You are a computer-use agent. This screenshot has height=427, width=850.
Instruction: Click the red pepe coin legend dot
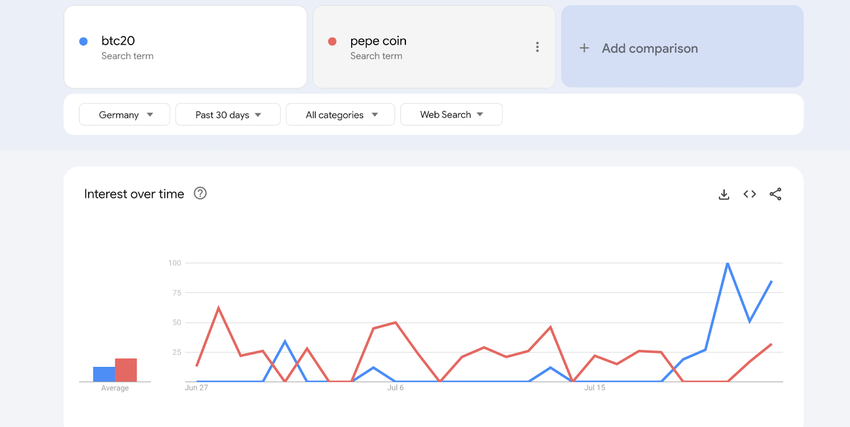(x=332, y=41)
